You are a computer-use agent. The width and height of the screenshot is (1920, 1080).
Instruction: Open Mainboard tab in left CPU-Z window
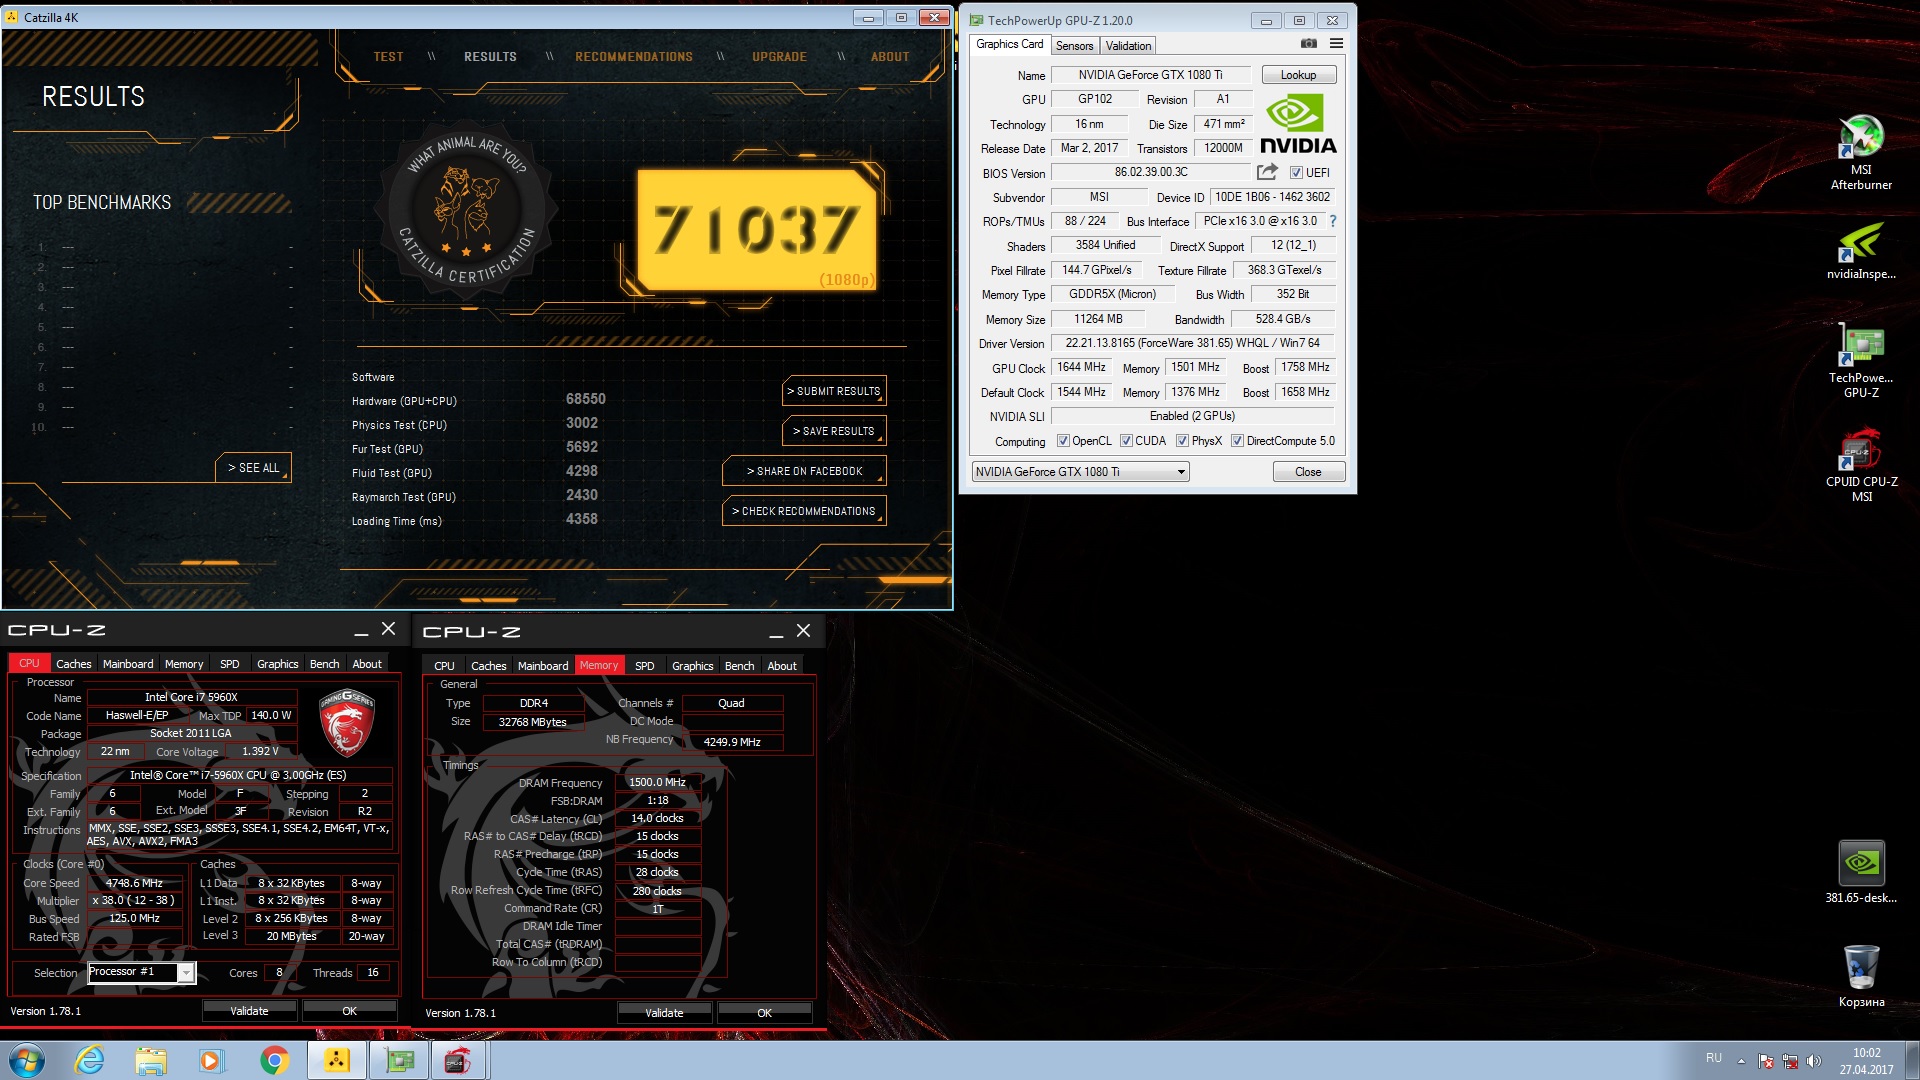click(x=128, y=664)
